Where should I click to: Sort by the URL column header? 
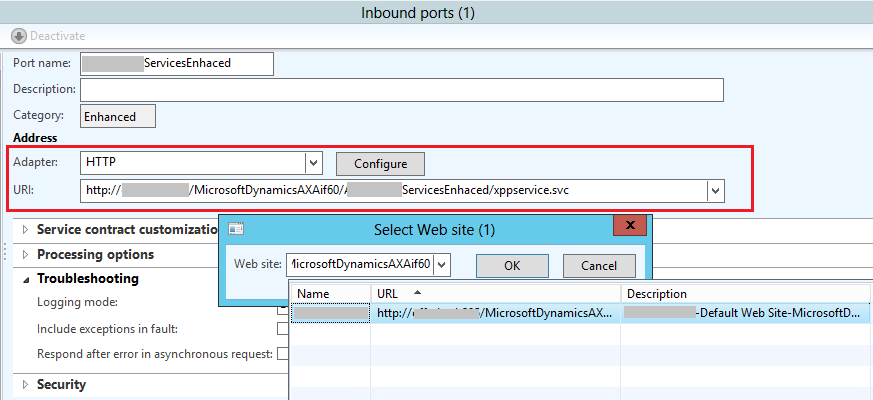[495, 294]
